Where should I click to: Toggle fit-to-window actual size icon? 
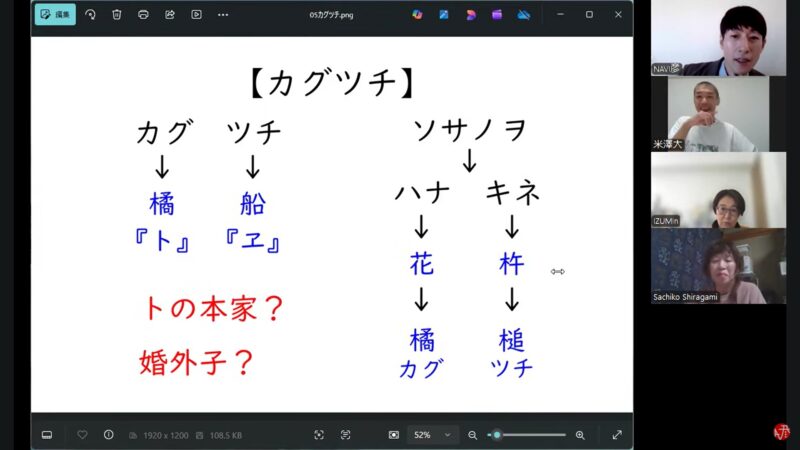[x=394, y=435]
